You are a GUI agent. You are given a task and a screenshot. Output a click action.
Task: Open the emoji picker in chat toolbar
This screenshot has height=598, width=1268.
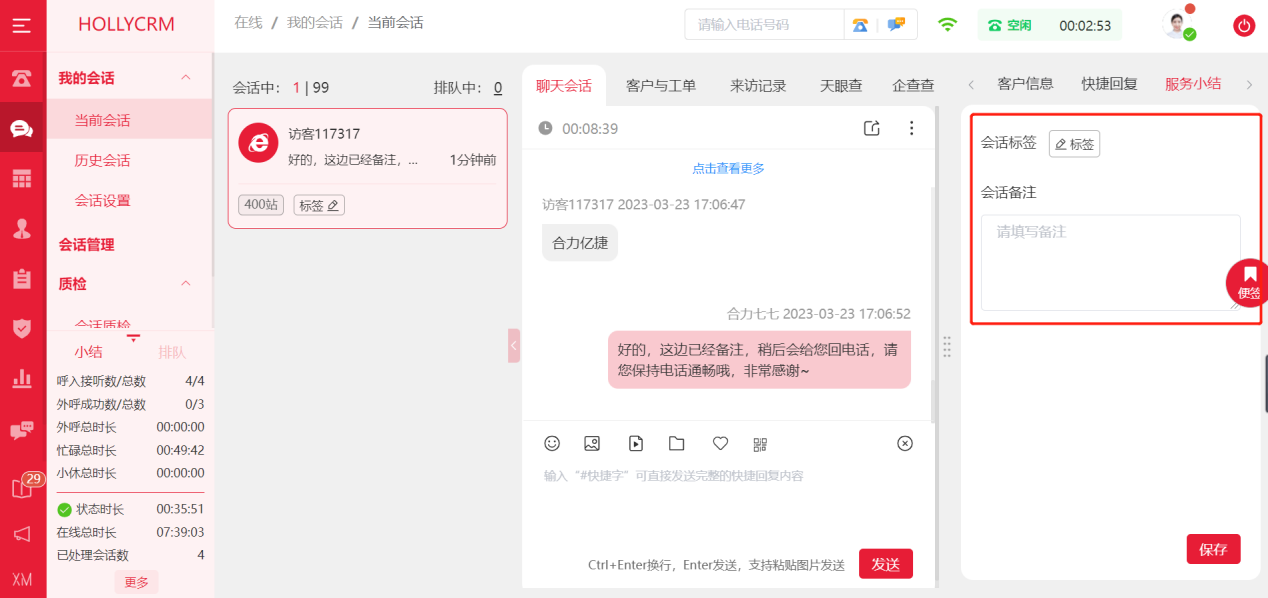[x=552, y=443]
